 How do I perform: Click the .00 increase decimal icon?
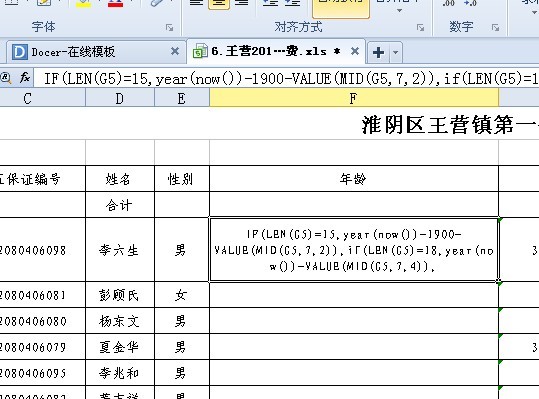click(x=448, y=3)
